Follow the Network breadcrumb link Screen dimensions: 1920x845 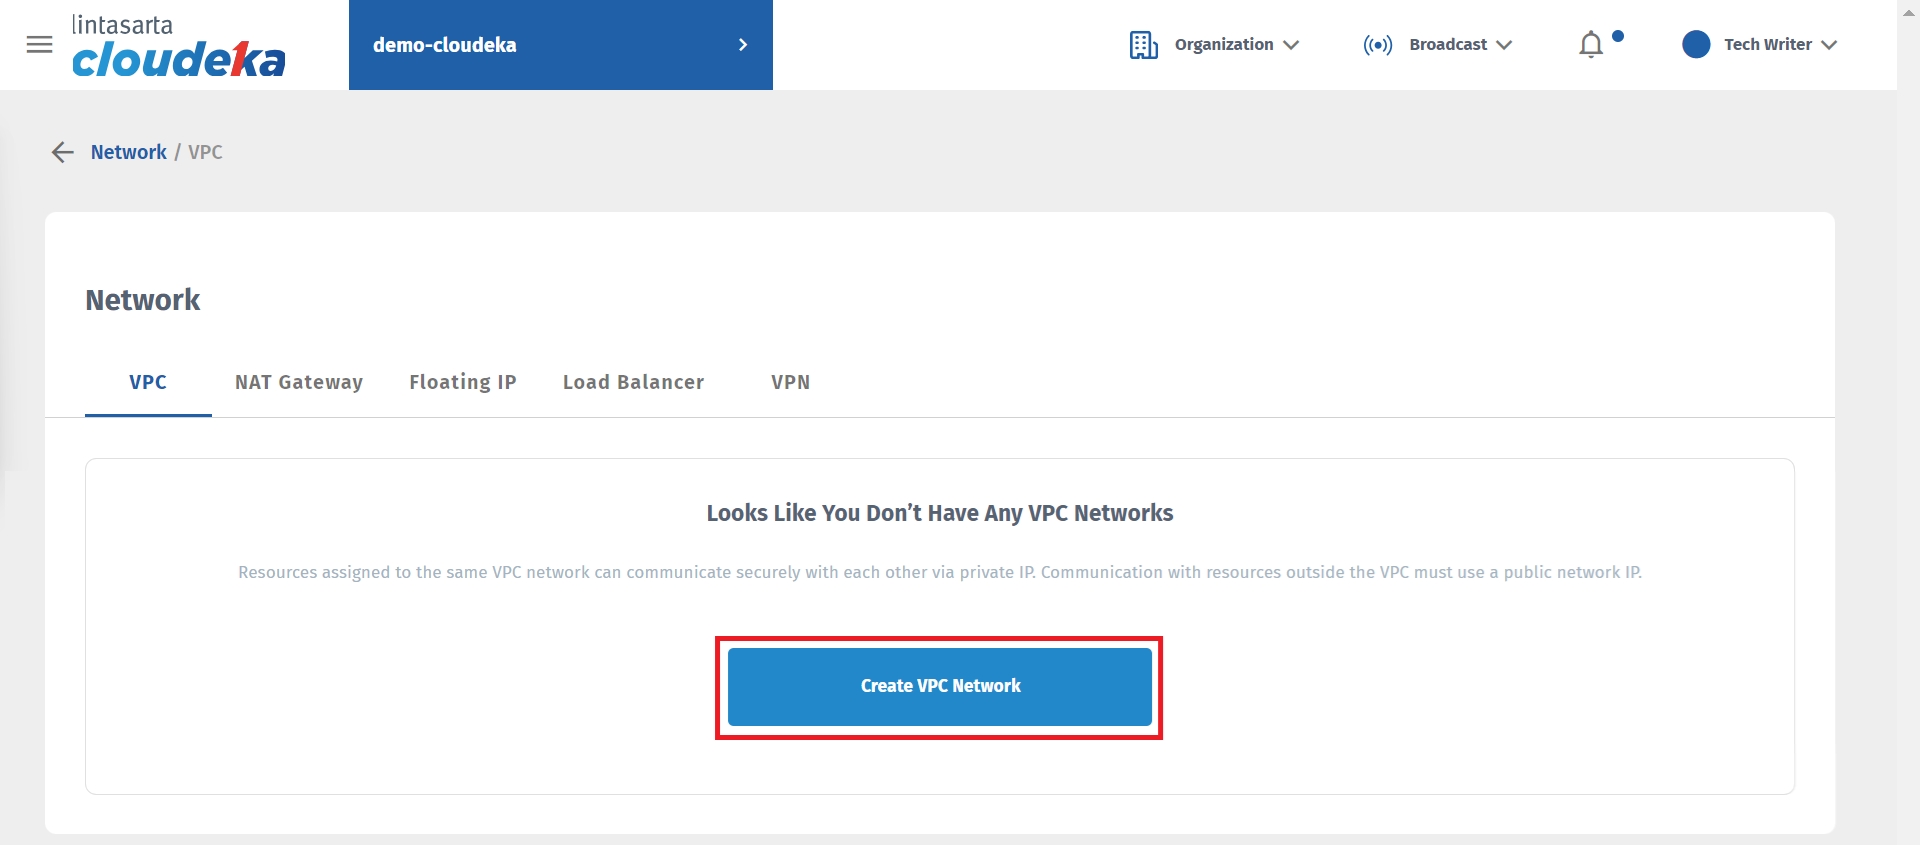point(129,152)
